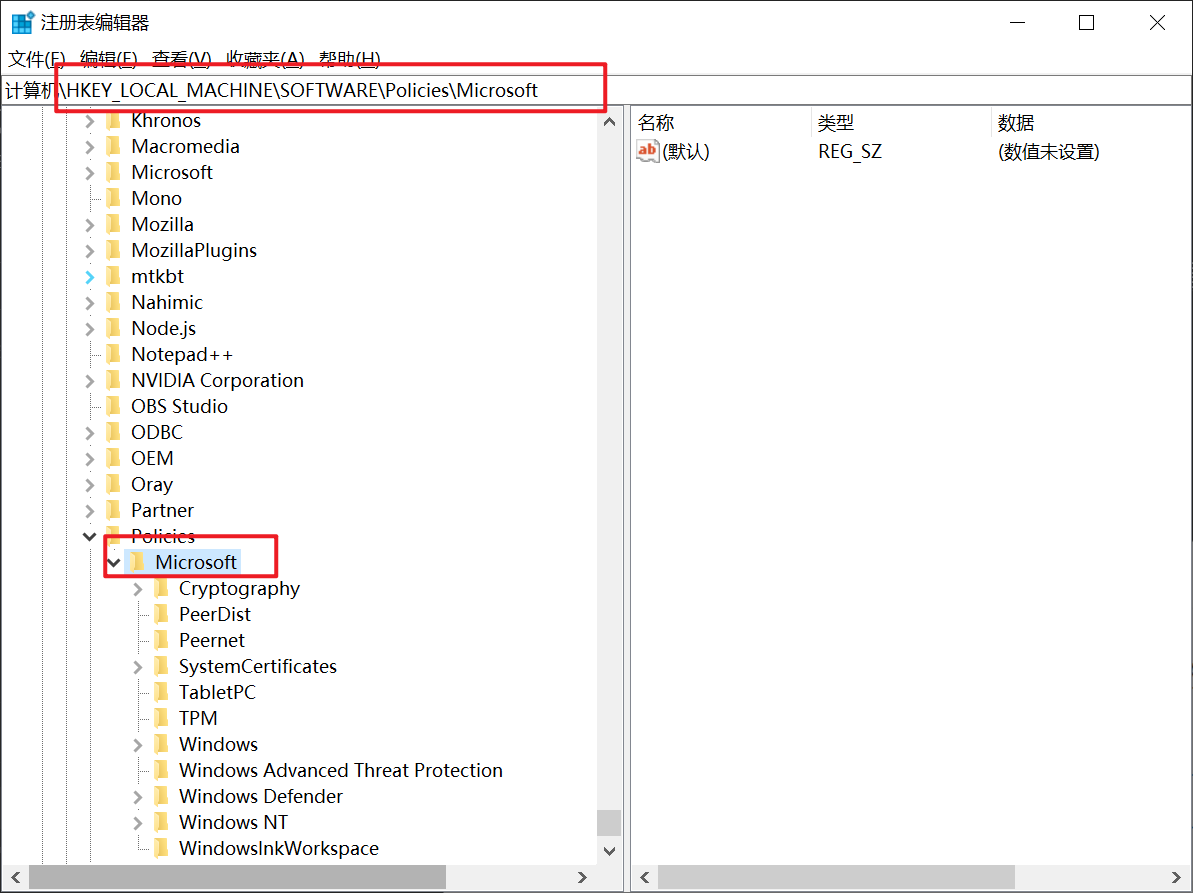Click the folder icon beside Mono
The image size is (1193, 893).
pos(113,199)
